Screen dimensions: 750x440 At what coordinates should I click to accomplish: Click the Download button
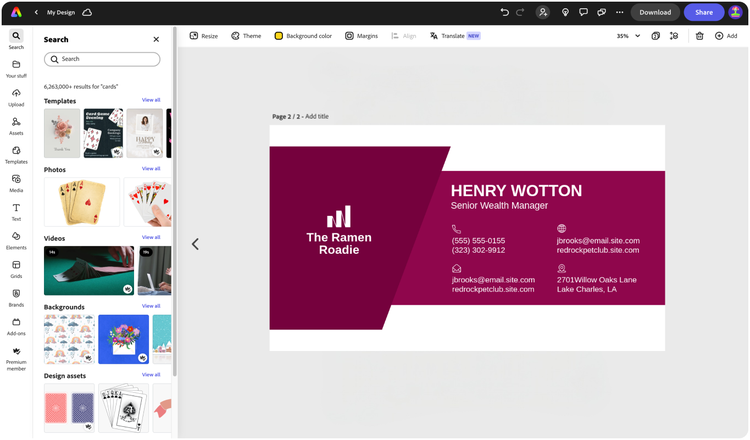pyautogui.click(x=655, y=12)
